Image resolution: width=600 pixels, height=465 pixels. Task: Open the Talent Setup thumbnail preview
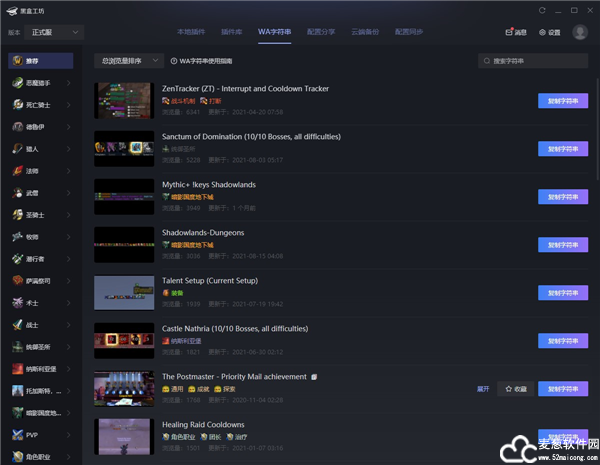tap(124, 292)
